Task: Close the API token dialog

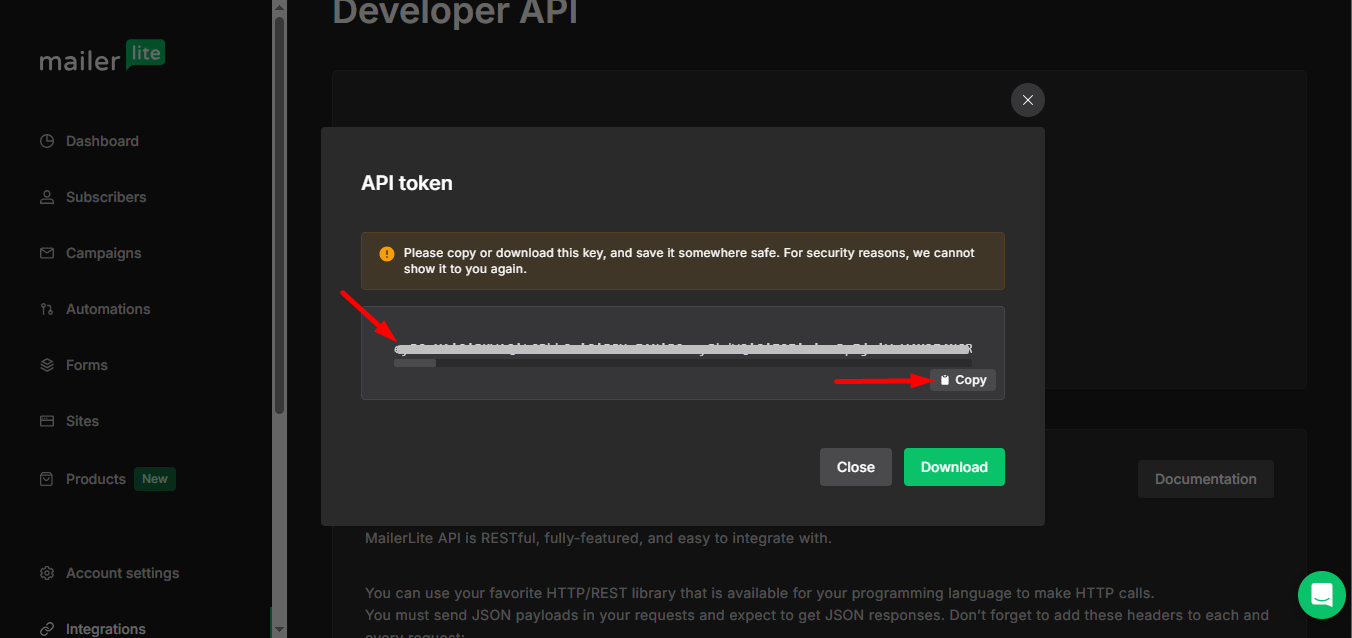Action: [855, 466]
